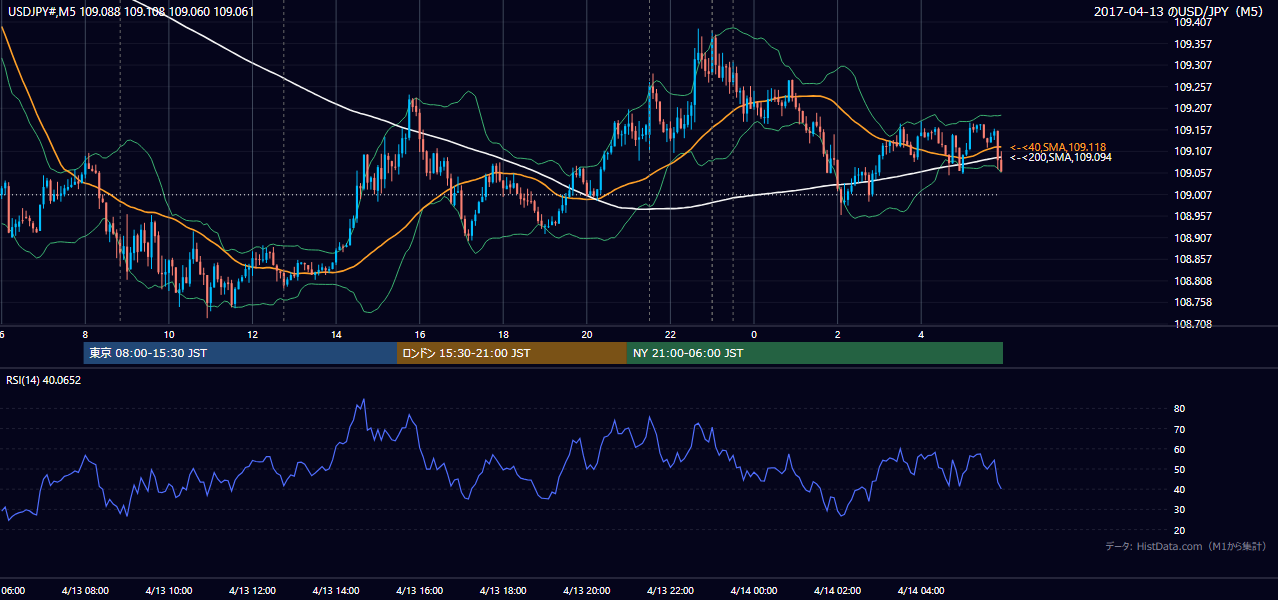
Task: Click hour tick 10 under the price chart
Action: (x=169, y=334)
